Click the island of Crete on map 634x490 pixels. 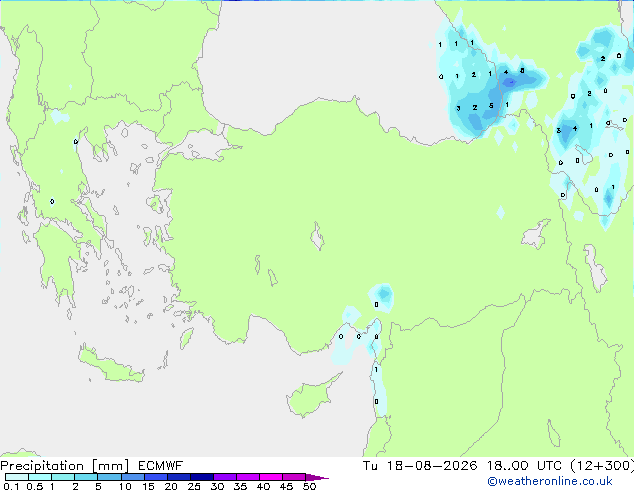click(110, 366)
